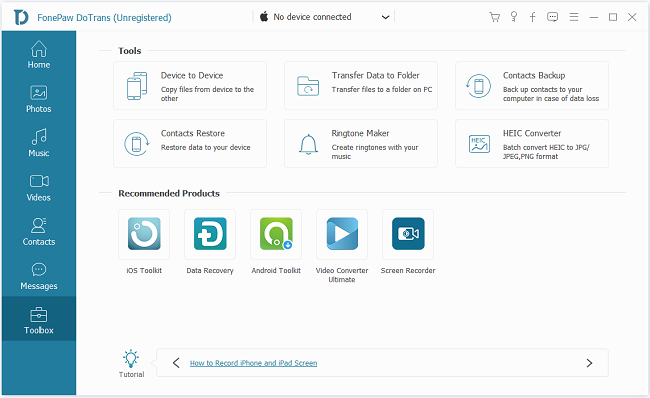Start the Contacts Backup tool
This screenshot has height=398, width=650.
point(532,86)
